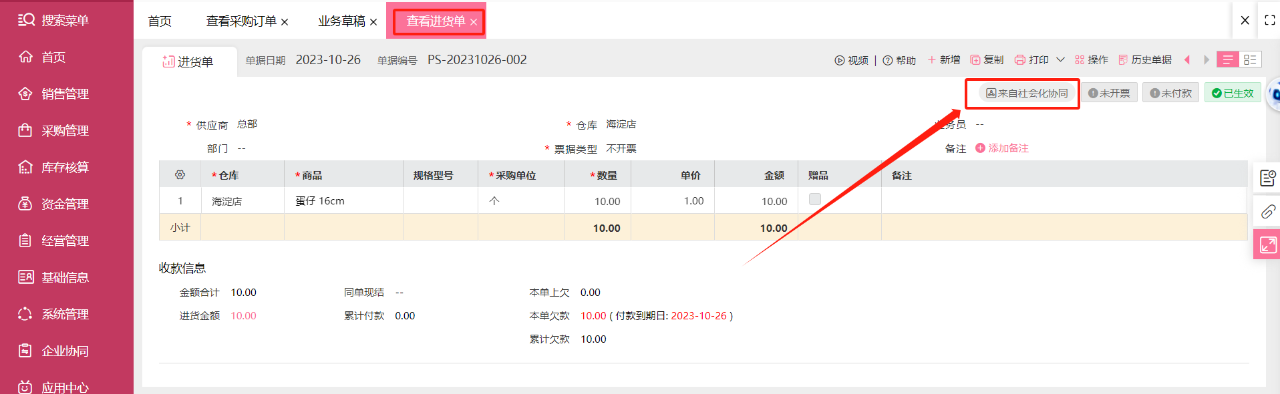Open 系统管理 in the sidebar
1280x394 pixels.
click(x=66, y=314)
